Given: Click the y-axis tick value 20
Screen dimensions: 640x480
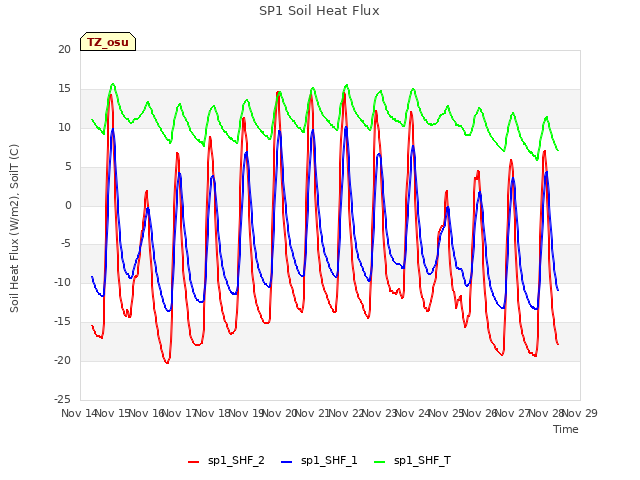Looking at the screenshot, I should [64, 49].
